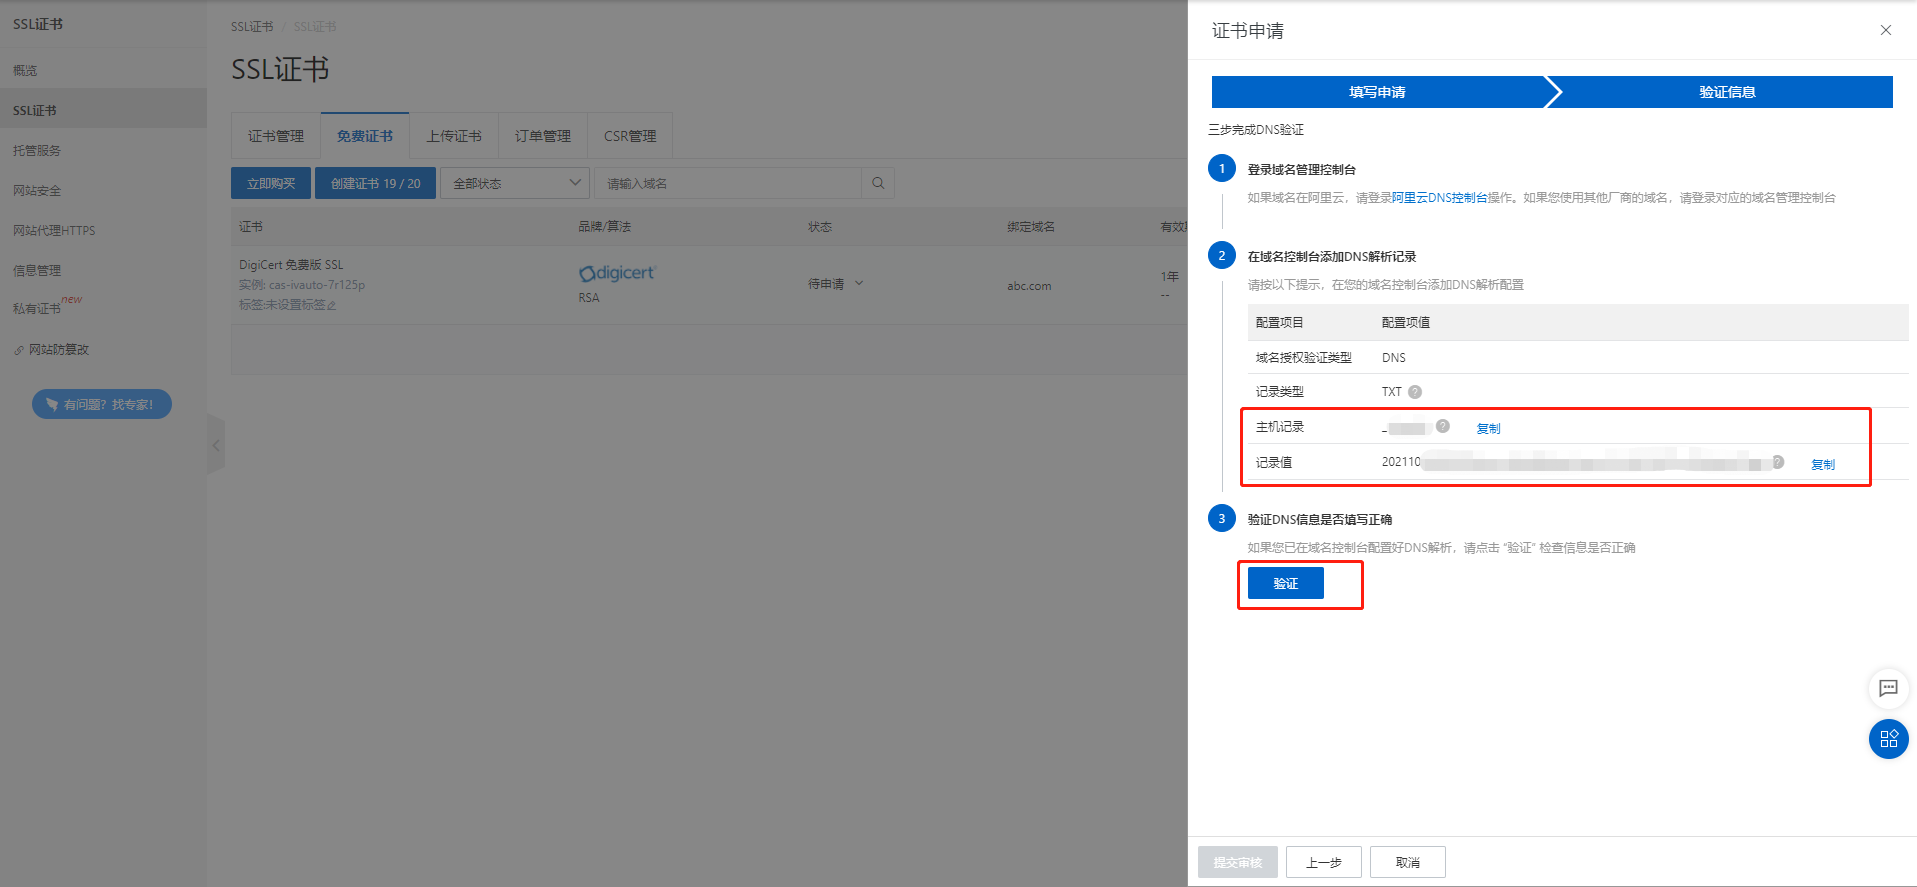Open the blue apps grid floating icon

click(x=1888, y=739)
